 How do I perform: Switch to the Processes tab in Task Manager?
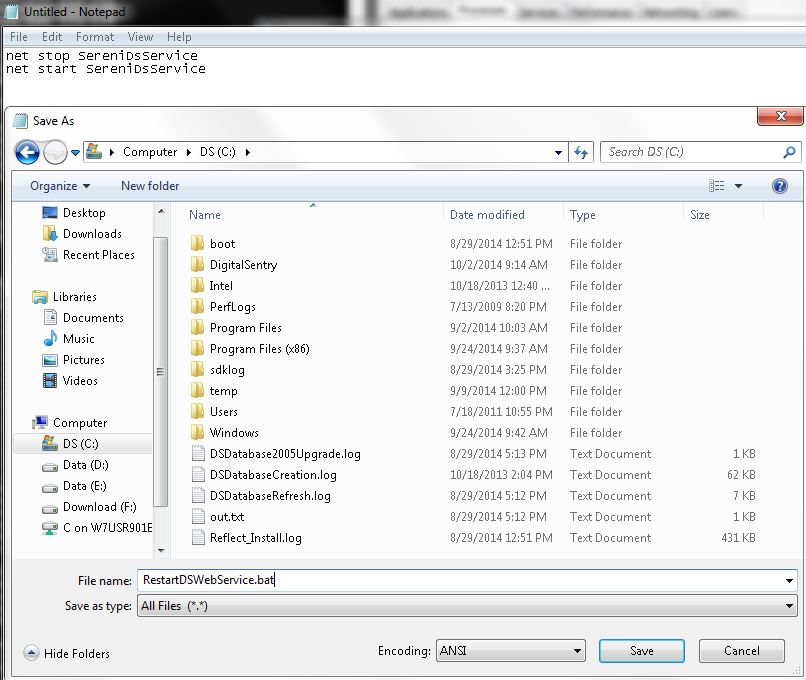coord(482,10)
